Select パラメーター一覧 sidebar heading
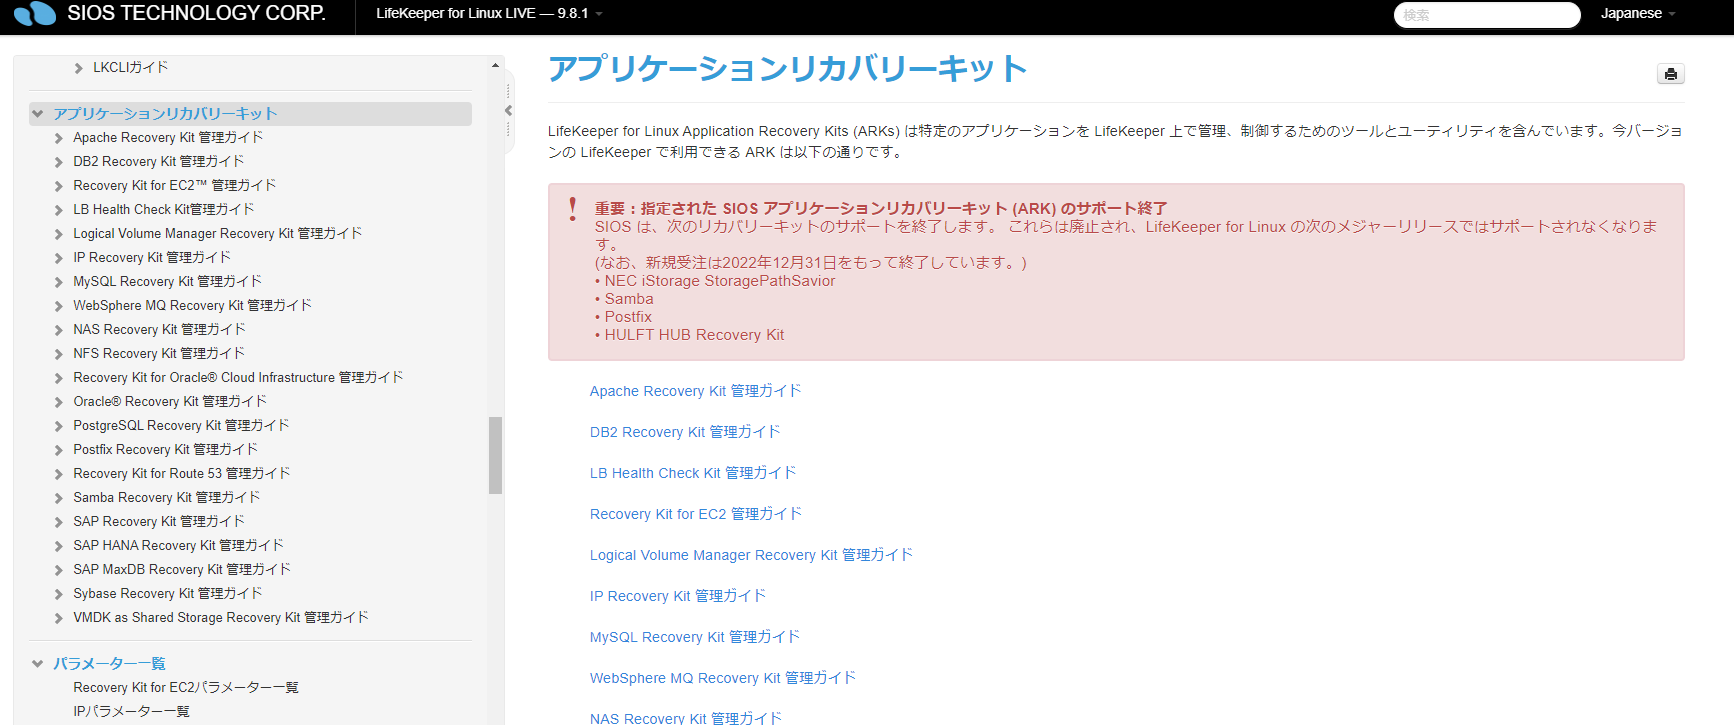Image resolution: width=1734 pixels, height=725 pixels. click(x=110, y=664)
